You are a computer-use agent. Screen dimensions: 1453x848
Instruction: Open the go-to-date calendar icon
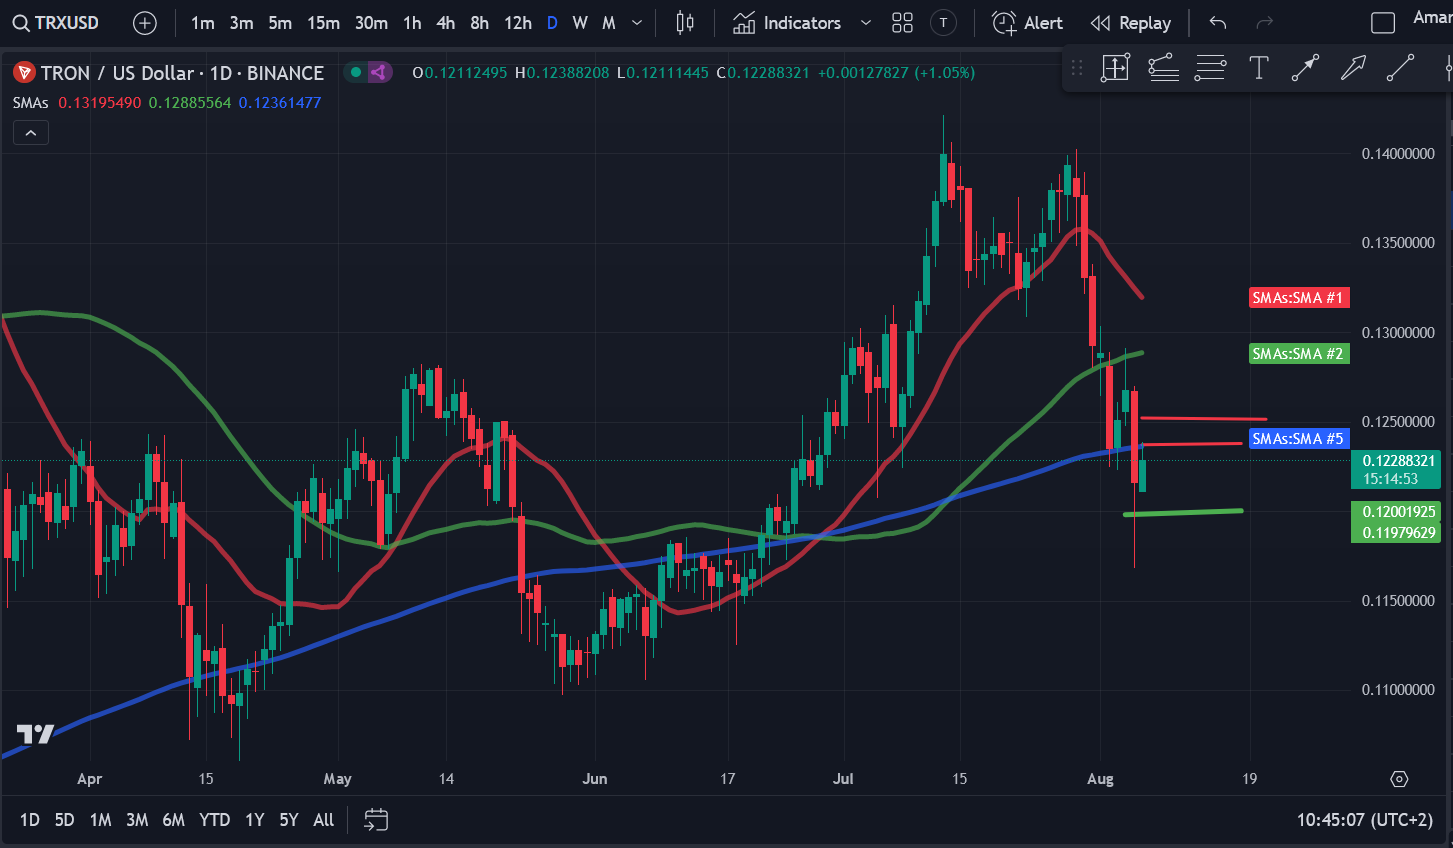click(376, 820)
